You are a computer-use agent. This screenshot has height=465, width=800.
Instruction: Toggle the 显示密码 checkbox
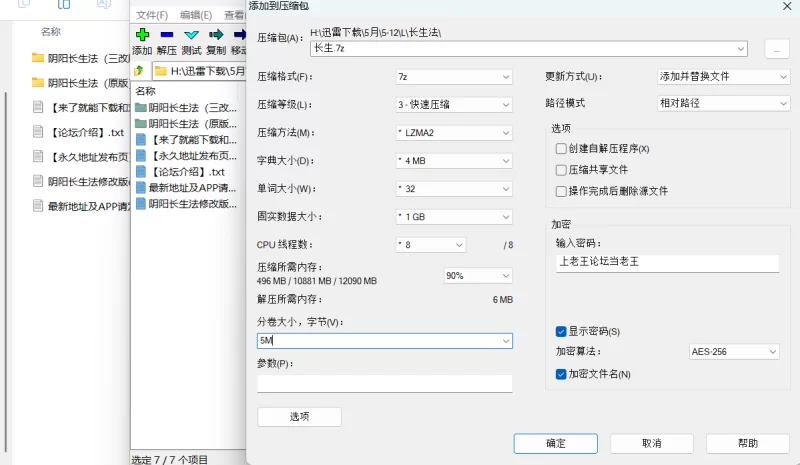pos(561,331)
